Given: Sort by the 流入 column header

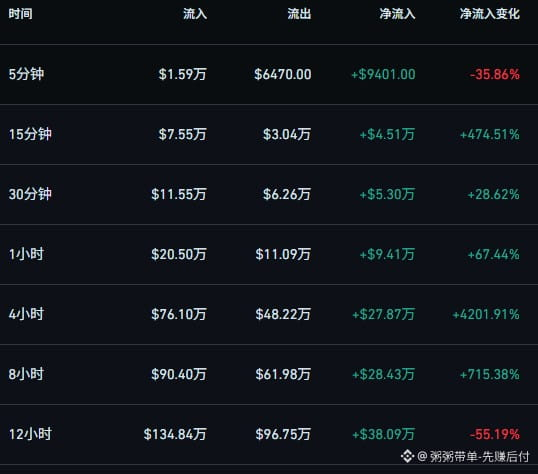Looking at the screenshot, I should coord(195,14).
